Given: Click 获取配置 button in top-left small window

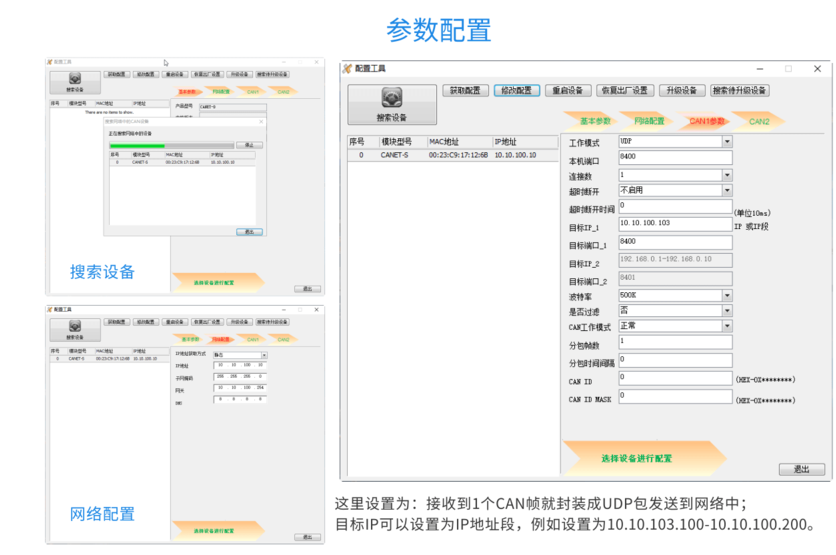Looking at the screenshot, I should pyautogui.click(x=117, y=74).
